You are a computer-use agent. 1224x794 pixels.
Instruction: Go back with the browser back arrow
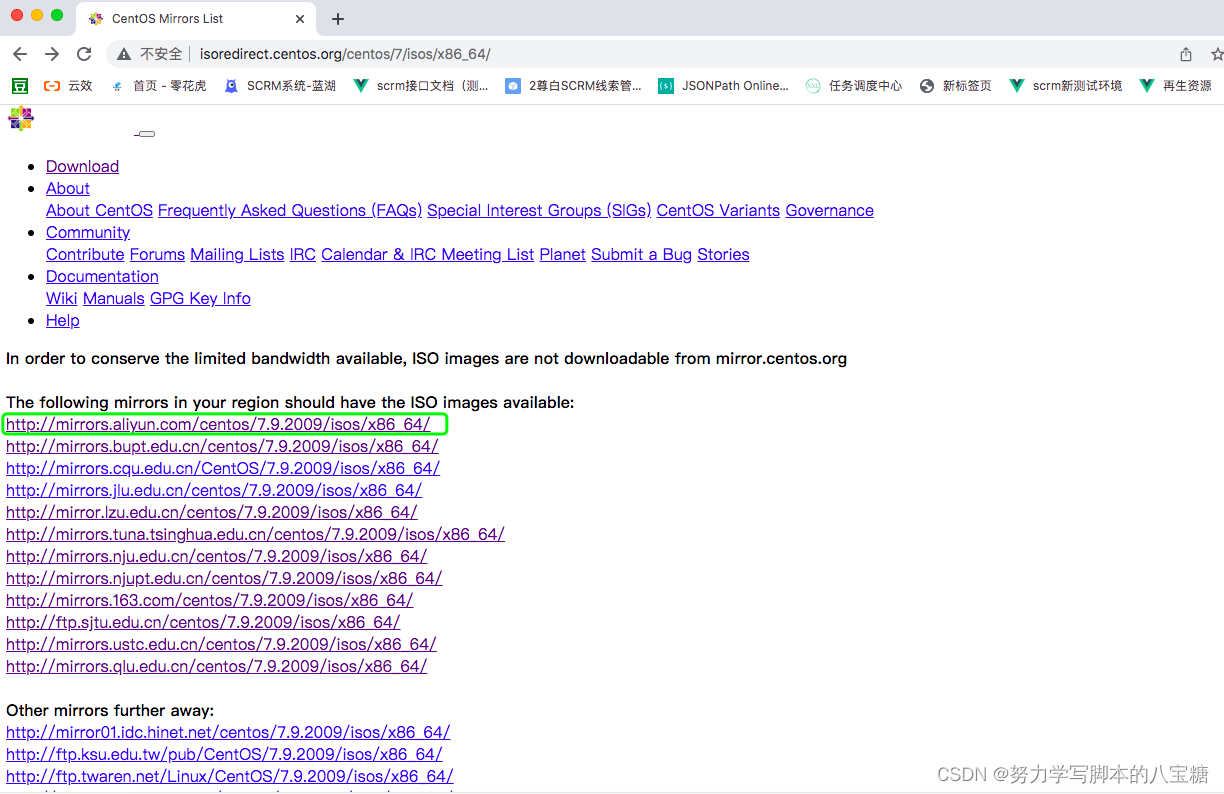[20, 54]
